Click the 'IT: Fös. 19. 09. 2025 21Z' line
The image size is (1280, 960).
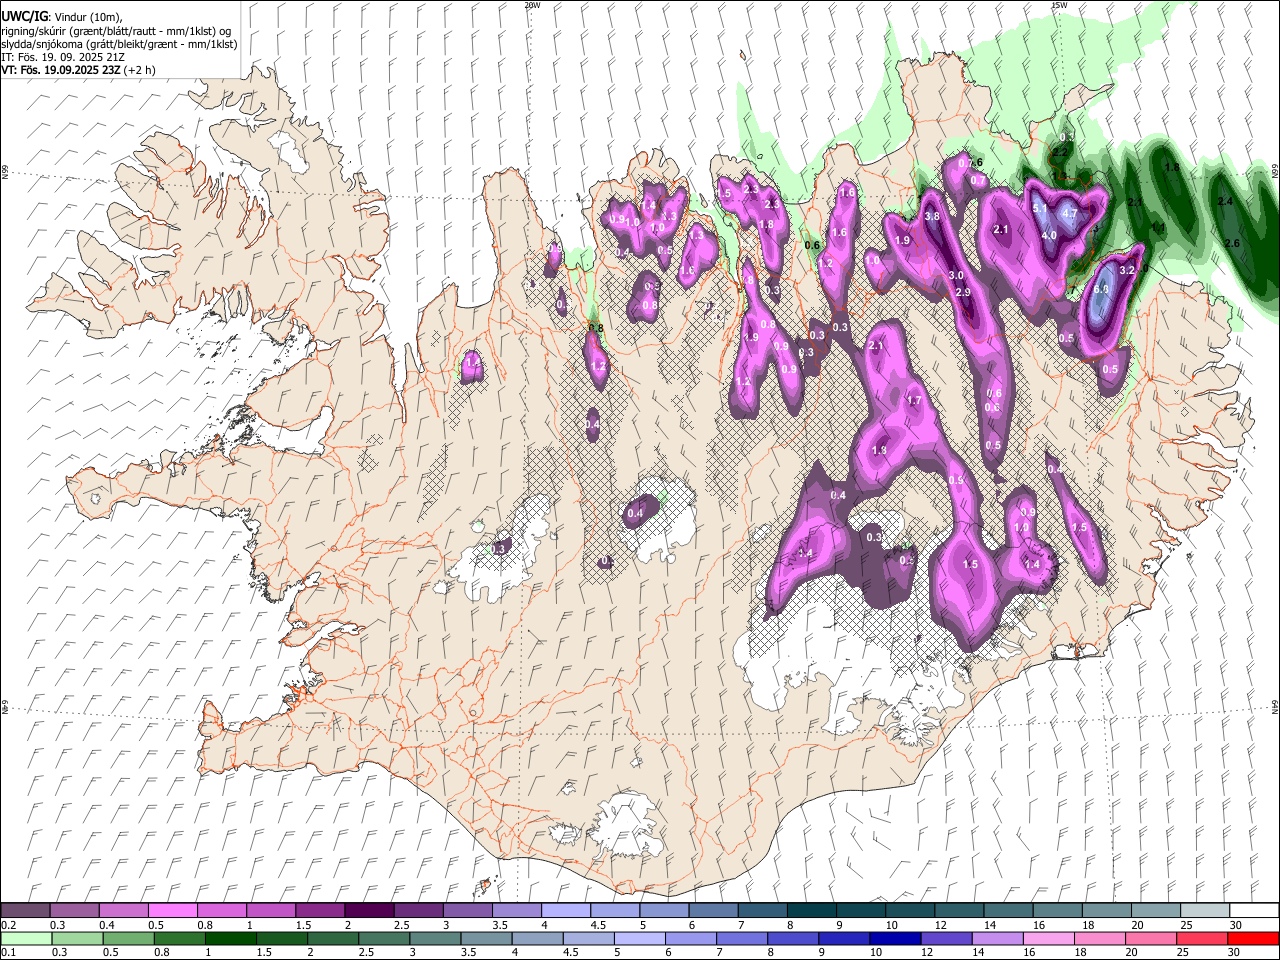tap(63, 57)
